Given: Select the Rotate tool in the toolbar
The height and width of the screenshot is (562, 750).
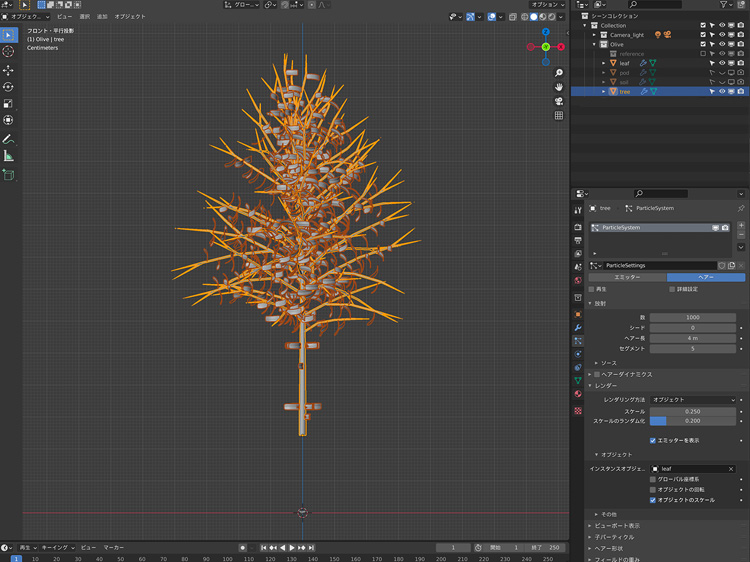Looking at the screenshot, I should pyautogui.click(x=9, y=87).
